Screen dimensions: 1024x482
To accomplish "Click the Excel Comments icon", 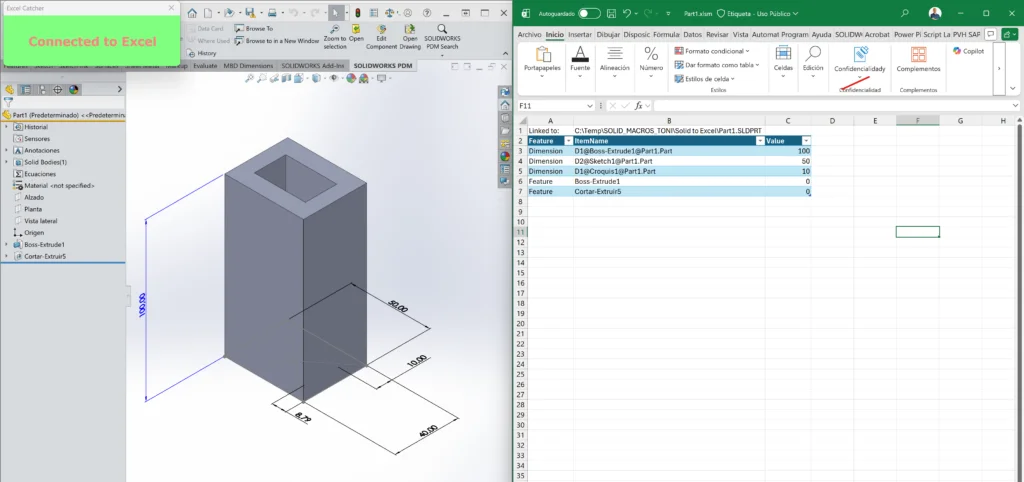I will click(x=991, y=34).
